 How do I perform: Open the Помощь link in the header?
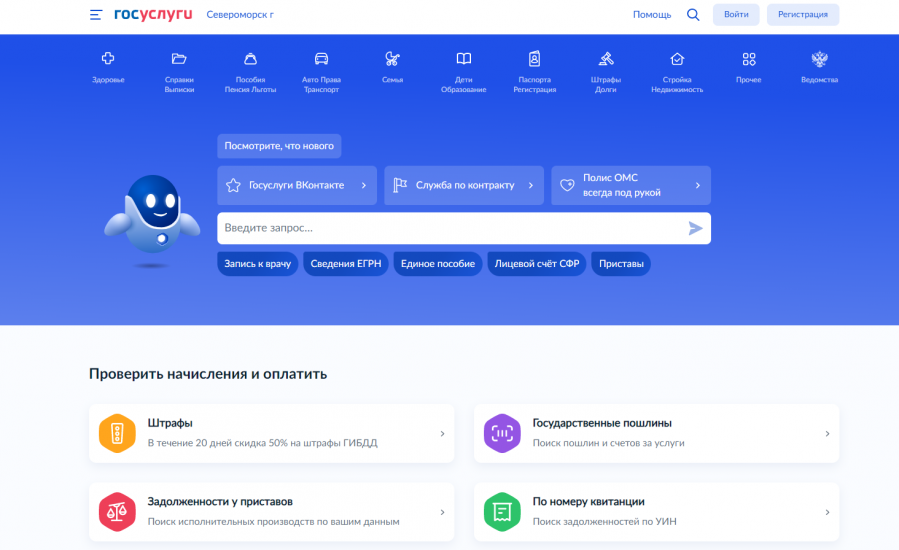tap(652, 15)
